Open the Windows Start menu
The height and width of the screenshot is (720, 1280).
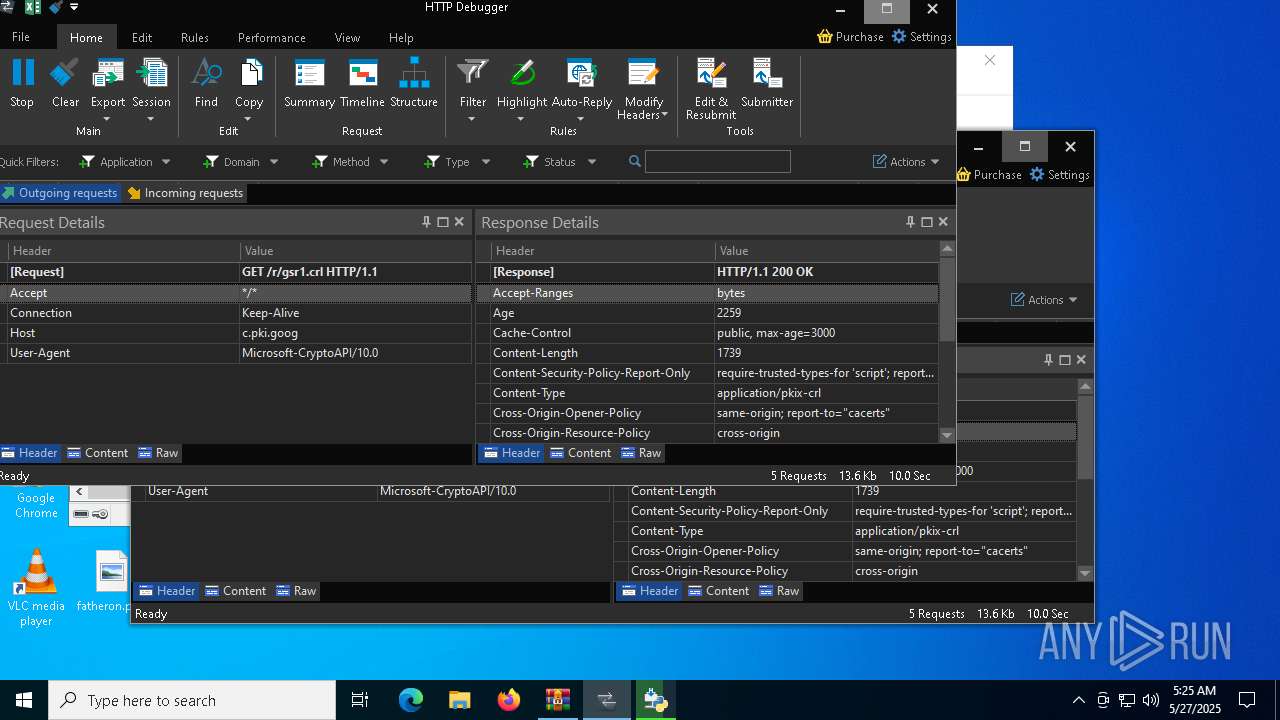coord(23,700)
